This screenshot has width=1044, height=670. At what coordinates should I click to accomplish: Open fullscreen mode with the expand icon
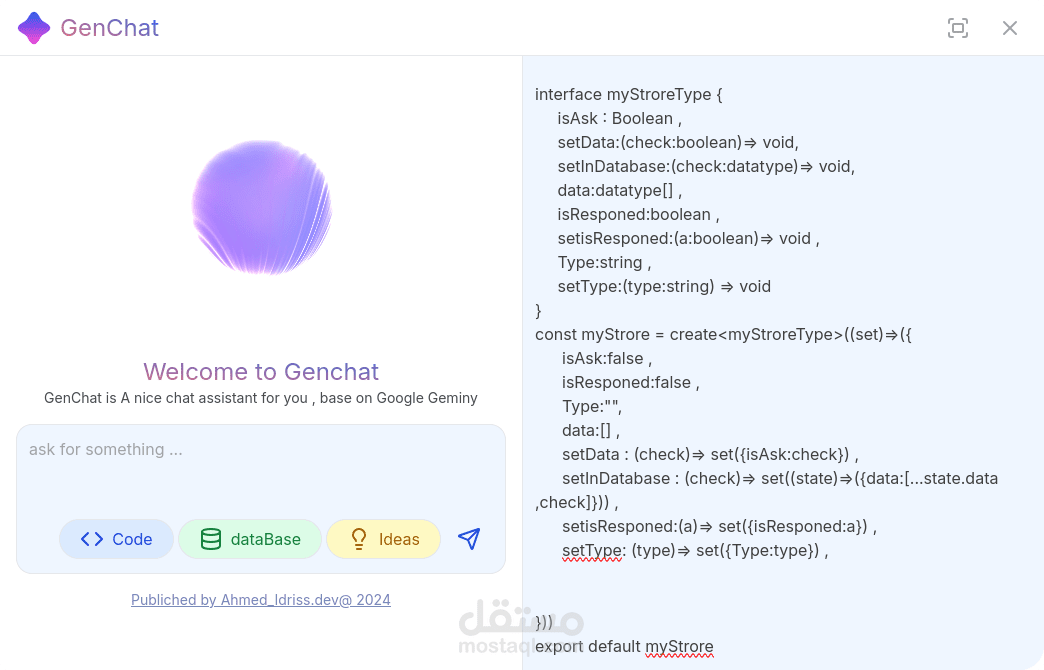958,28
